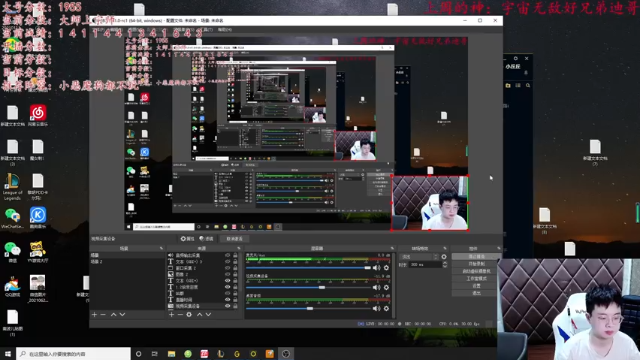640x360 pixels.
Task: Toggle lock on 窗口采集 2 source
Action: tap(235, 268)
